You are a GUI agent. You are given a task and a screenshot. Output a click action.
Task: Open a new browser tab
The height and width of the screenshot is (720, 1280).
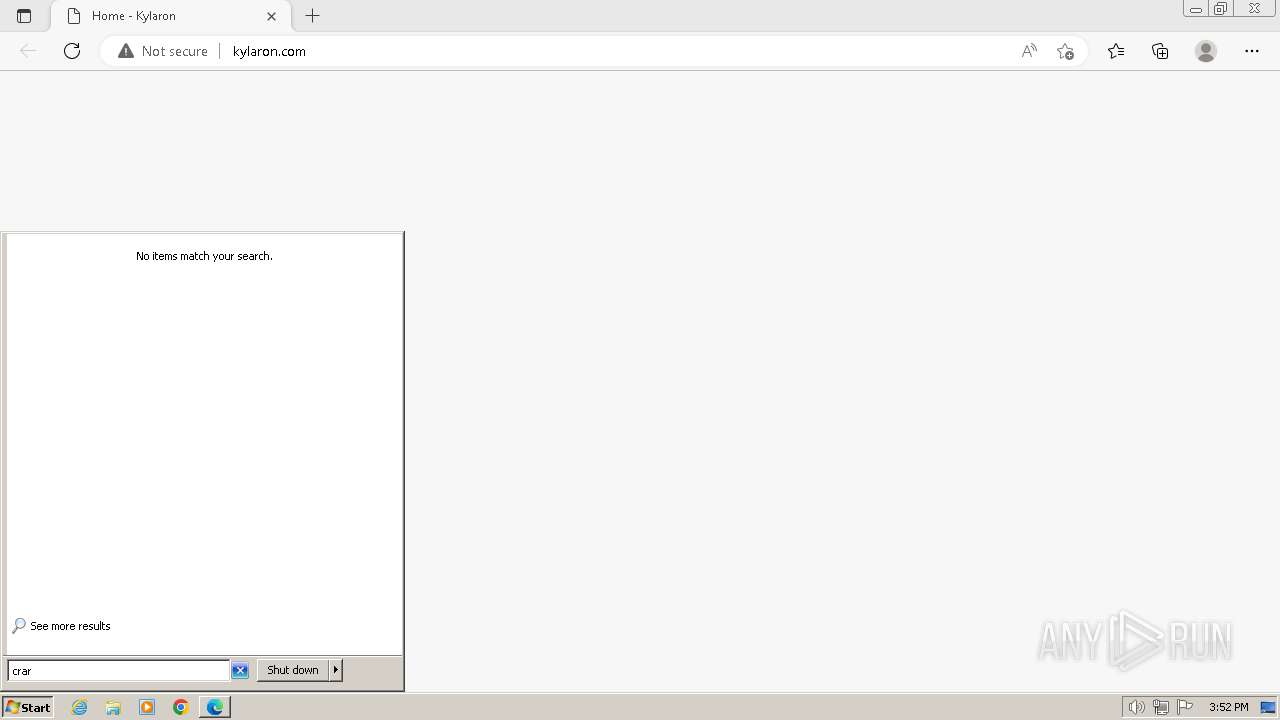click(x=313, y=16)
